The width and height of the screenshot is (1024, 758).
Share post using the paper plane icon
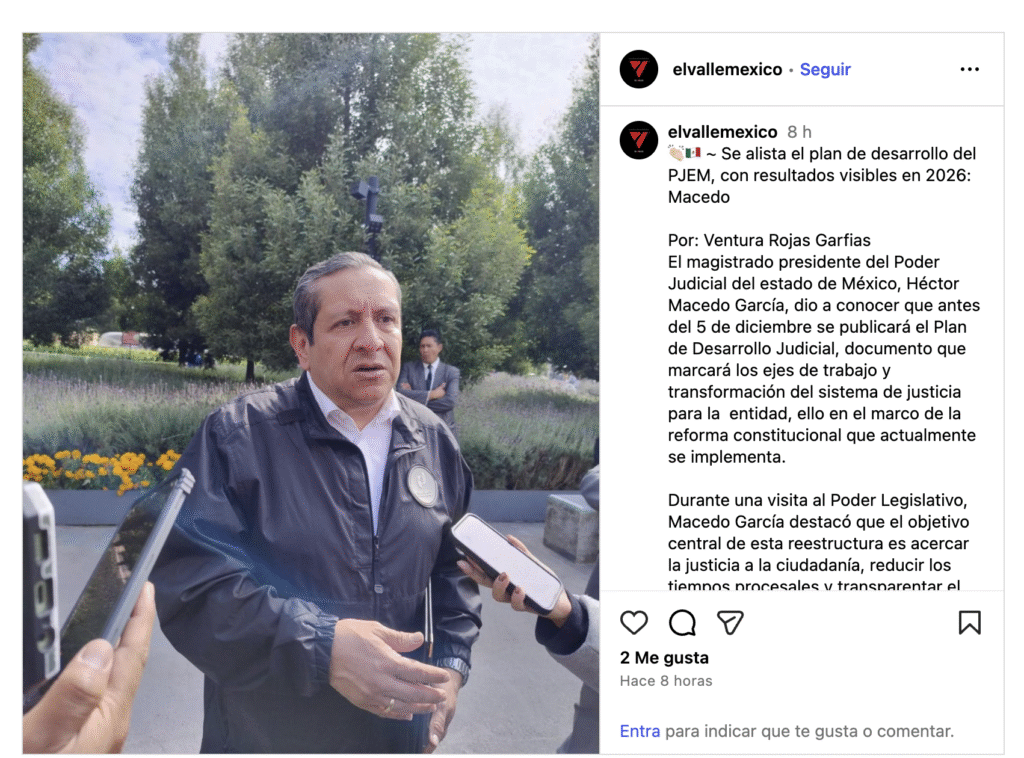point(730,622)
